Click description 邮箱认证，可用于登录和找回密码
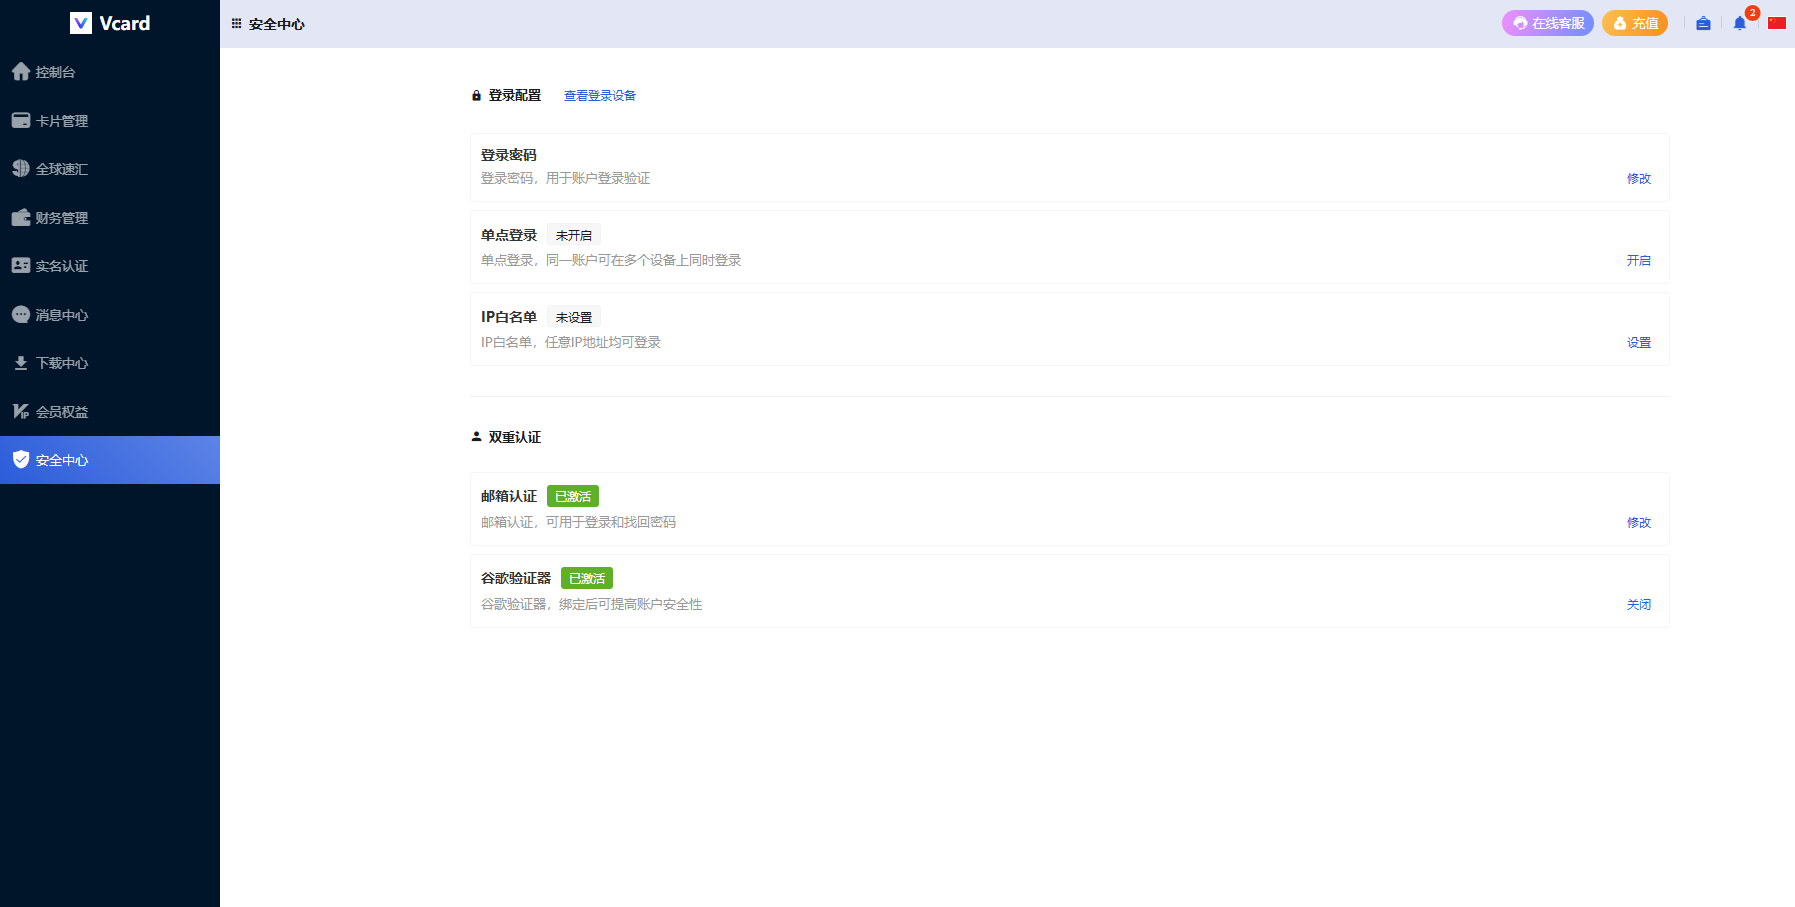 click(579, 522)
